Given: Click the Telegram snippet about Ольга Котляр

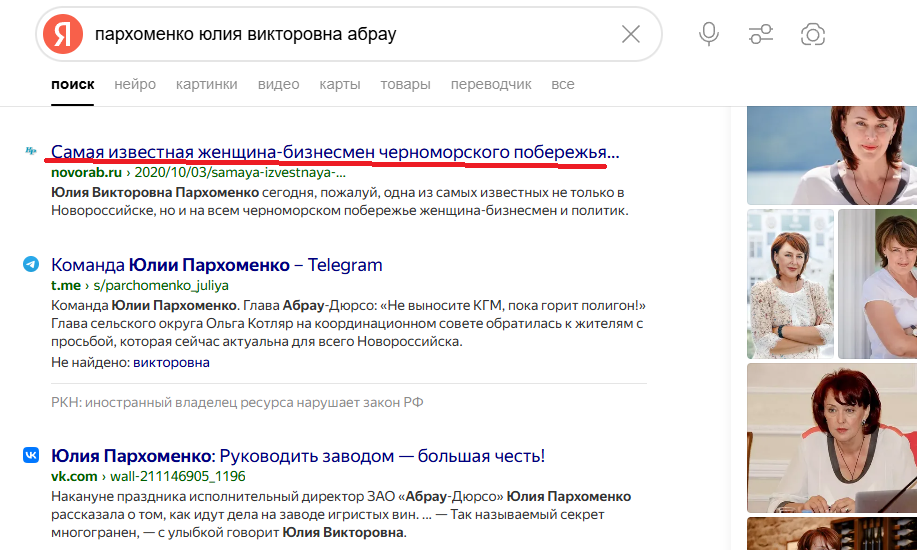Looking at the screenshot, I should click(348, 323).
